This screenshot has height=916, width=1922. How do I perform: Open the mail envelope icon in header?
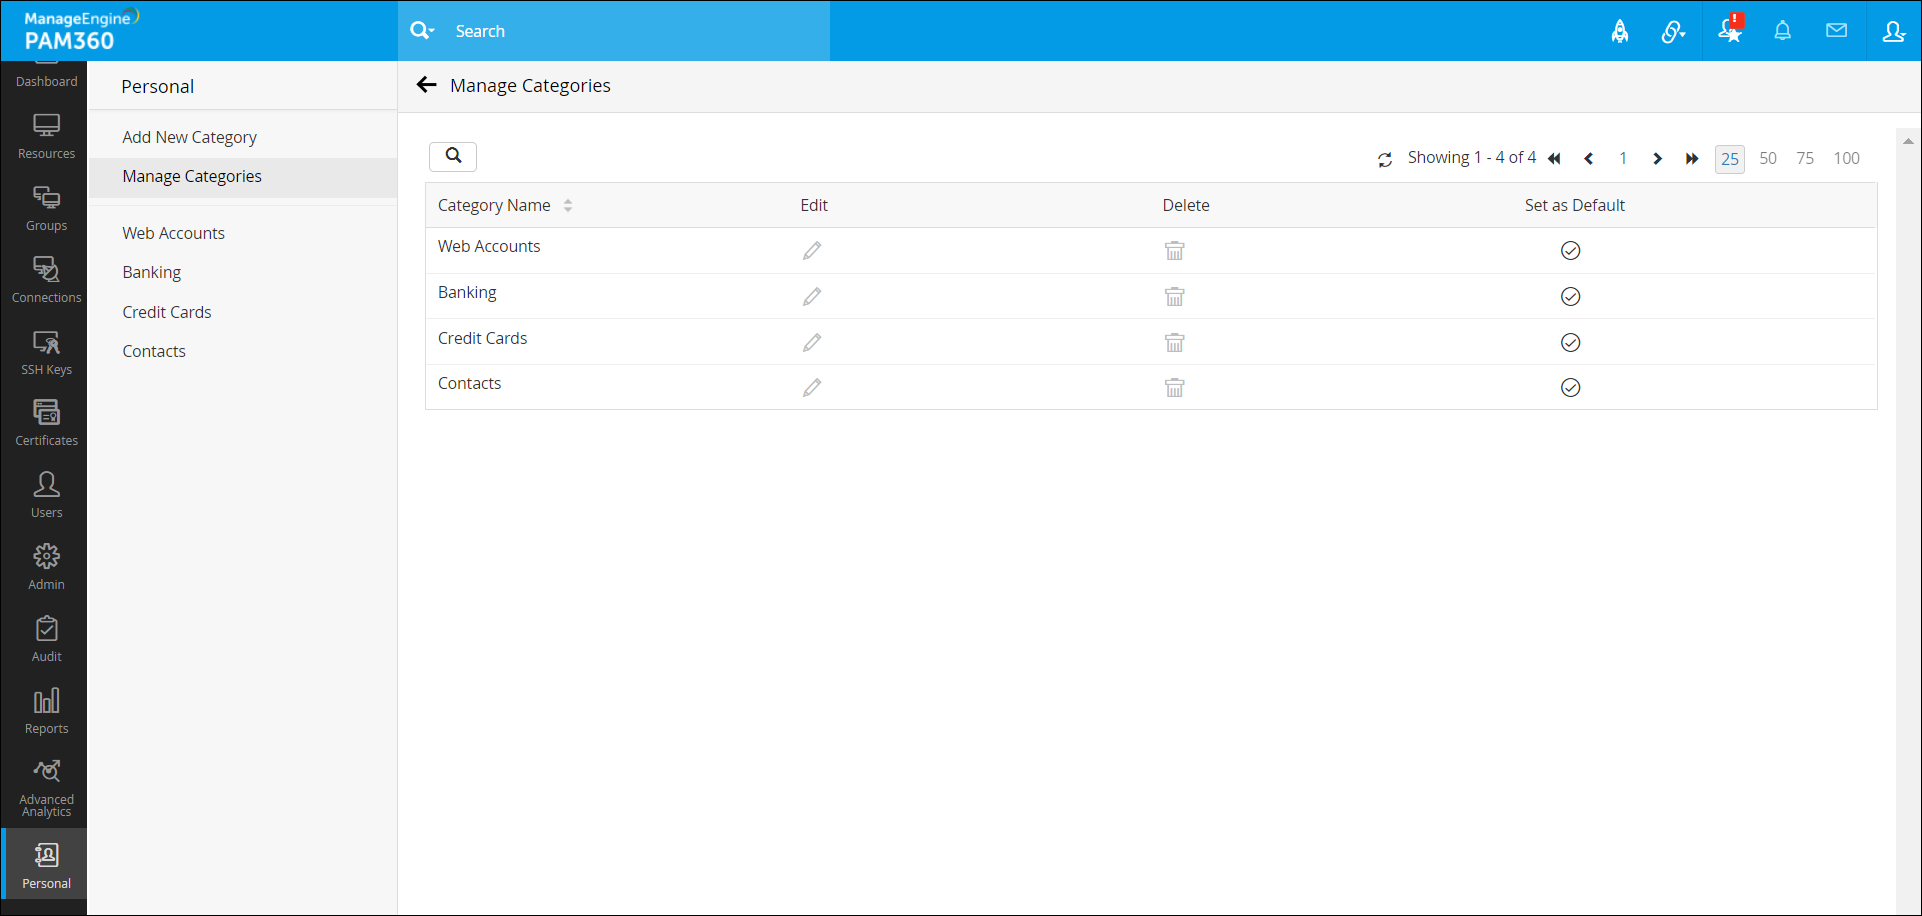[x=1836, y=31]
